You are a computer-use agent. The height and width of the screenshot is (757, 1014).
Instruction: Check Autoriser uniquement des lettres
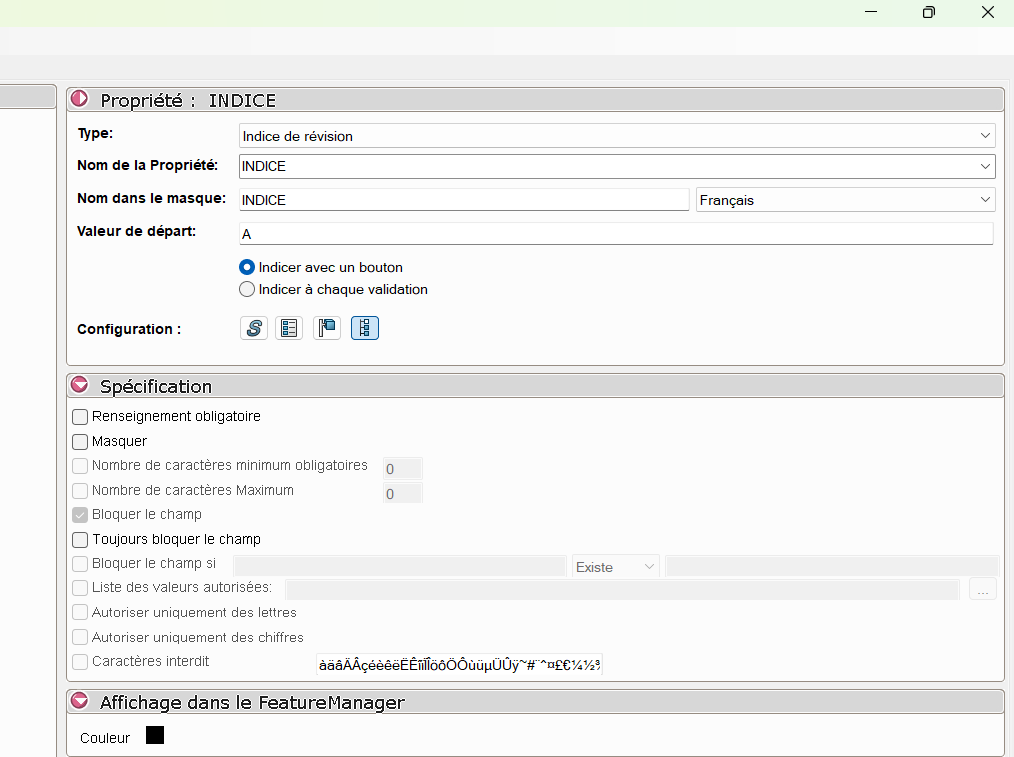tap(80, 613)
